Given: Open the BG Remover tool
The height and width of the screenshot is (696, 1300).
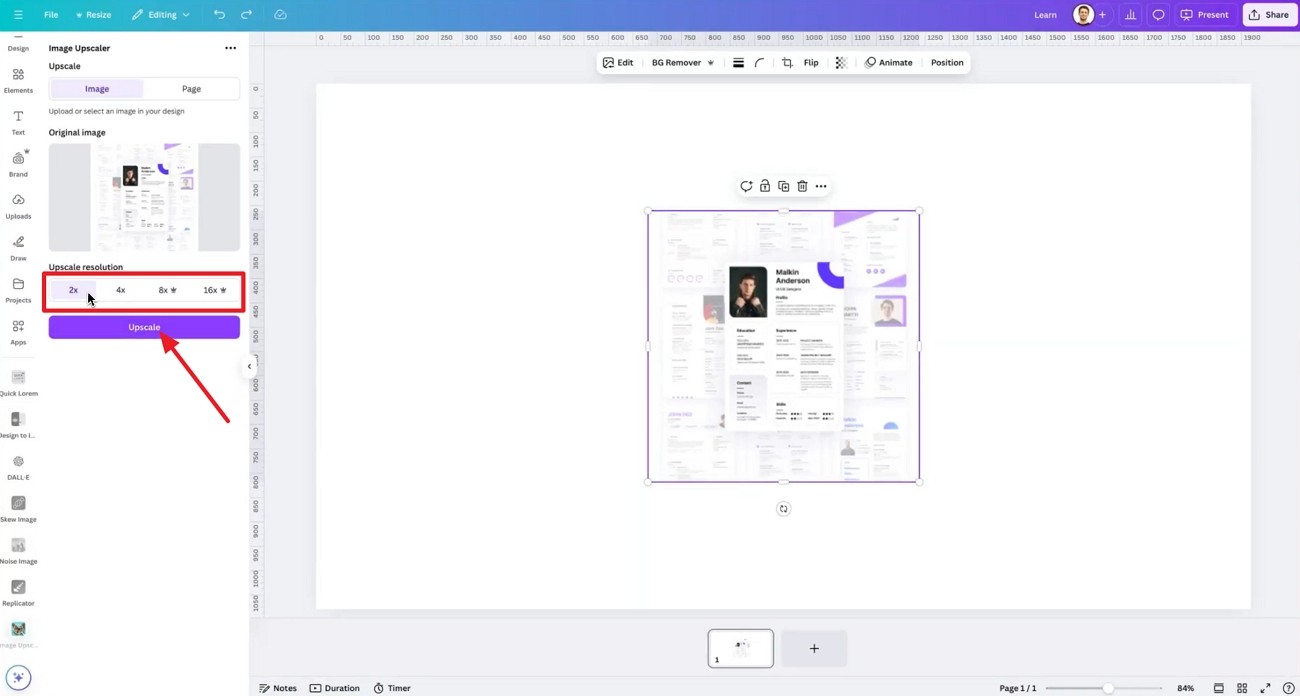Looking at the screenshot, I should (683, 63).
